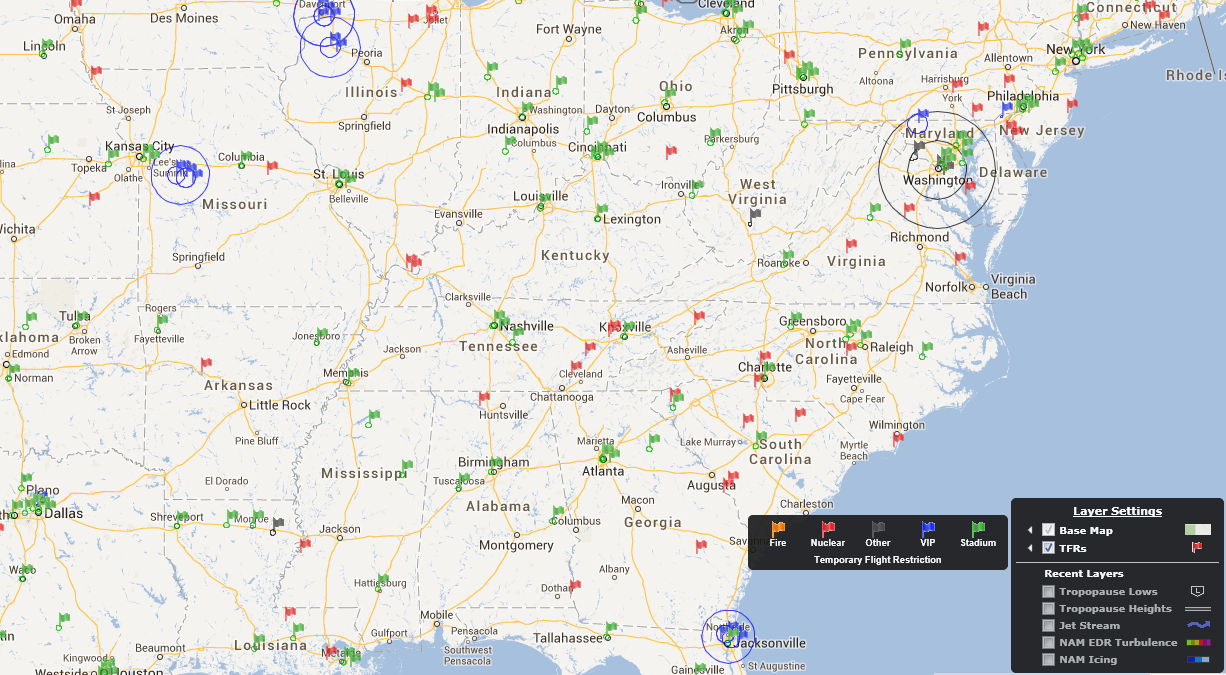Toggle the Base Map checkbox

tap(1048, 530)
